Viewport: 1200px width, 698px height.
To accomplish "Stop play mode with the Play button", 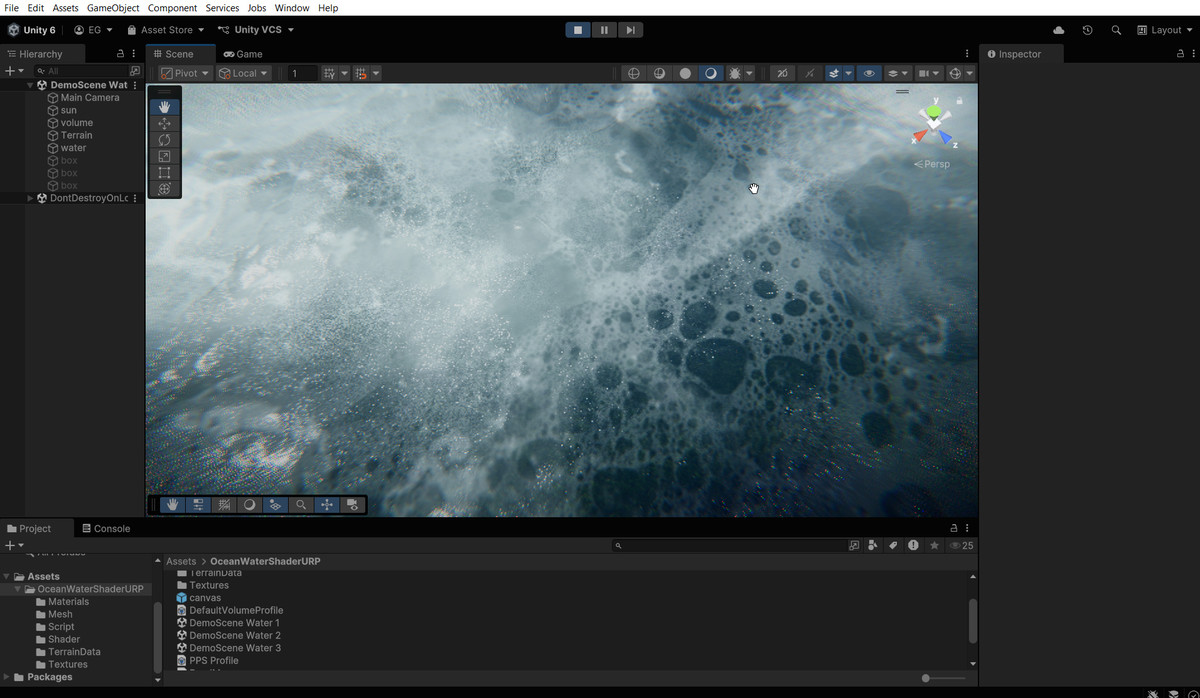I will (x=578, y=30).
